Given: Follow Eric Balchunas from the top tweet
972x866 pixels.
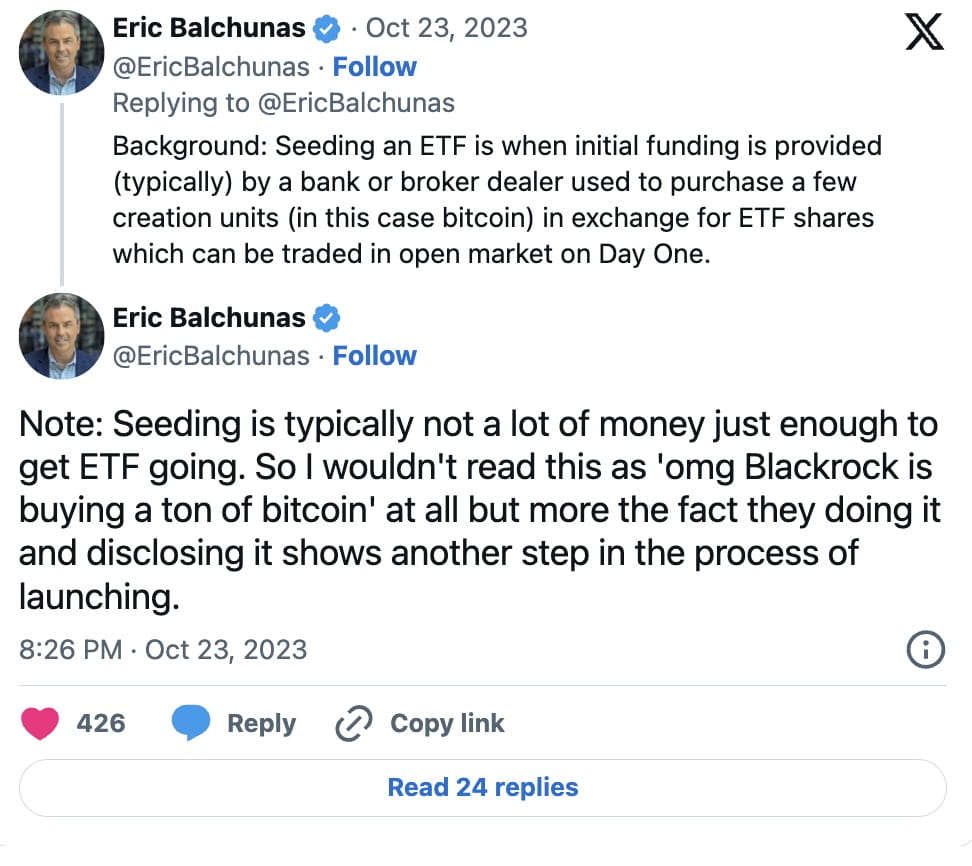Looking at the screenshot, I should (374, 66).
